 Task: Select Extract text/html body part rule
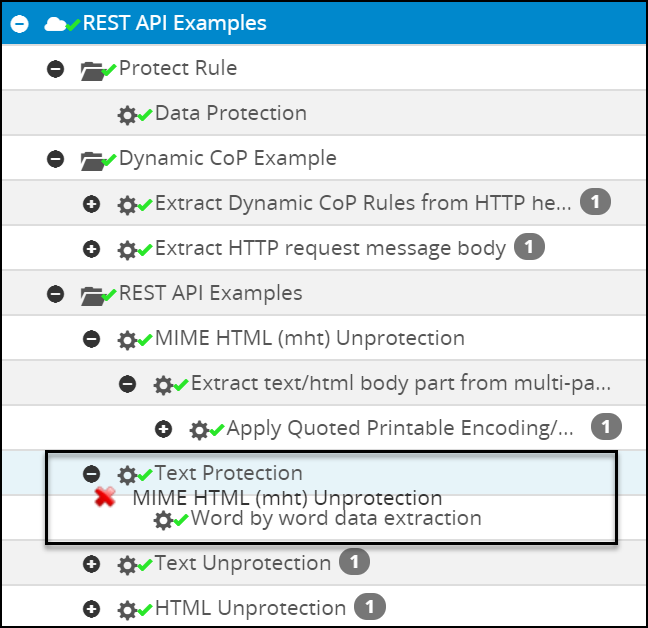point(401,383)
